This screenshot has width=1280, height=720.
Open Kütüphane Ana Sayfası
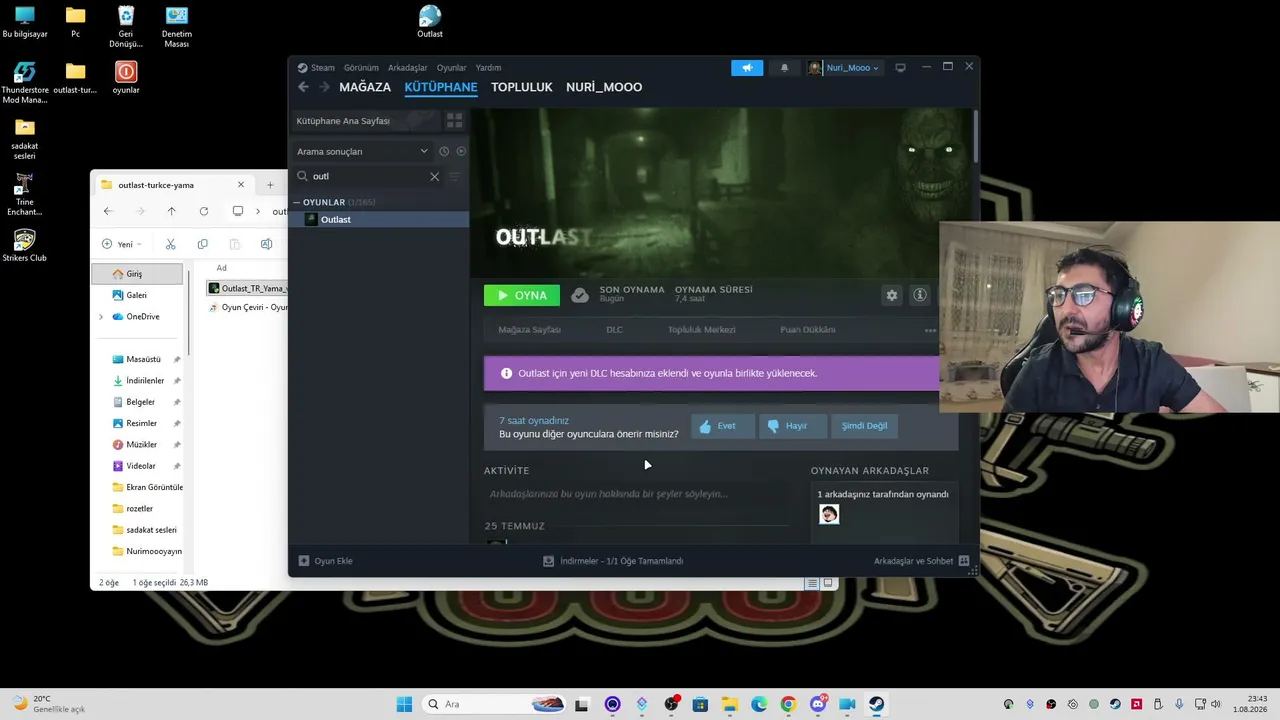[364, 121]
